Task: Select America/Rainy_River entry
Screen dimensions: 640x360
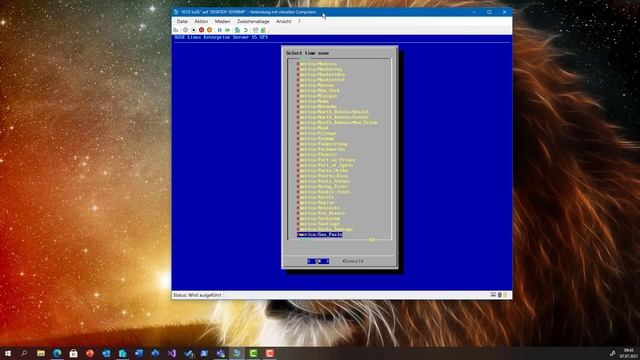Action: point(322,187)
